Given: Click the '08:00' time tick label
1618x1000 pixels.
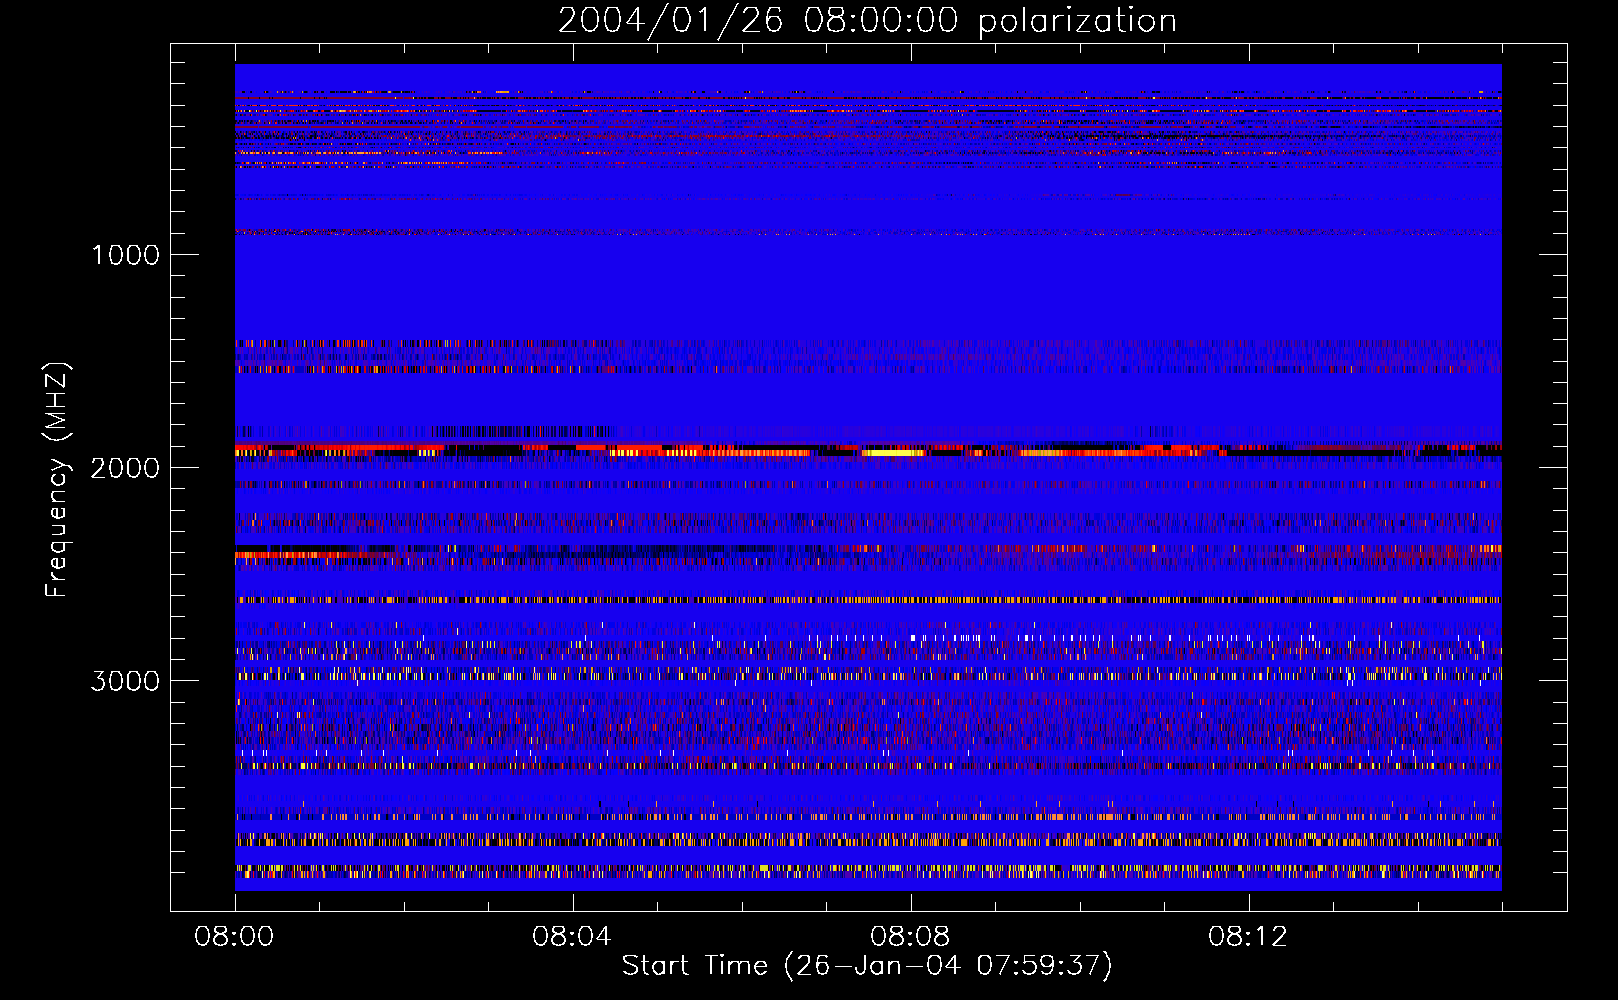Looking at the screenshot, I should 235,937.
